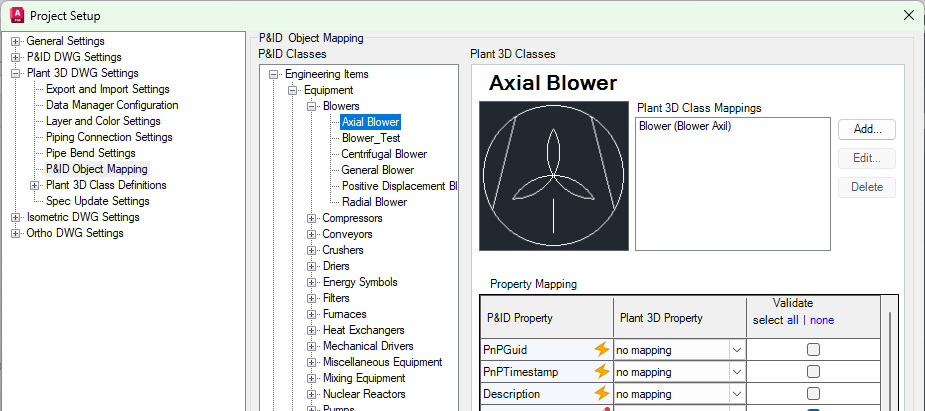The height and width of the screenshot is (411, 925).
Task: Click the lightning icon beside PnPTimestamp
Action: point(601,372)
